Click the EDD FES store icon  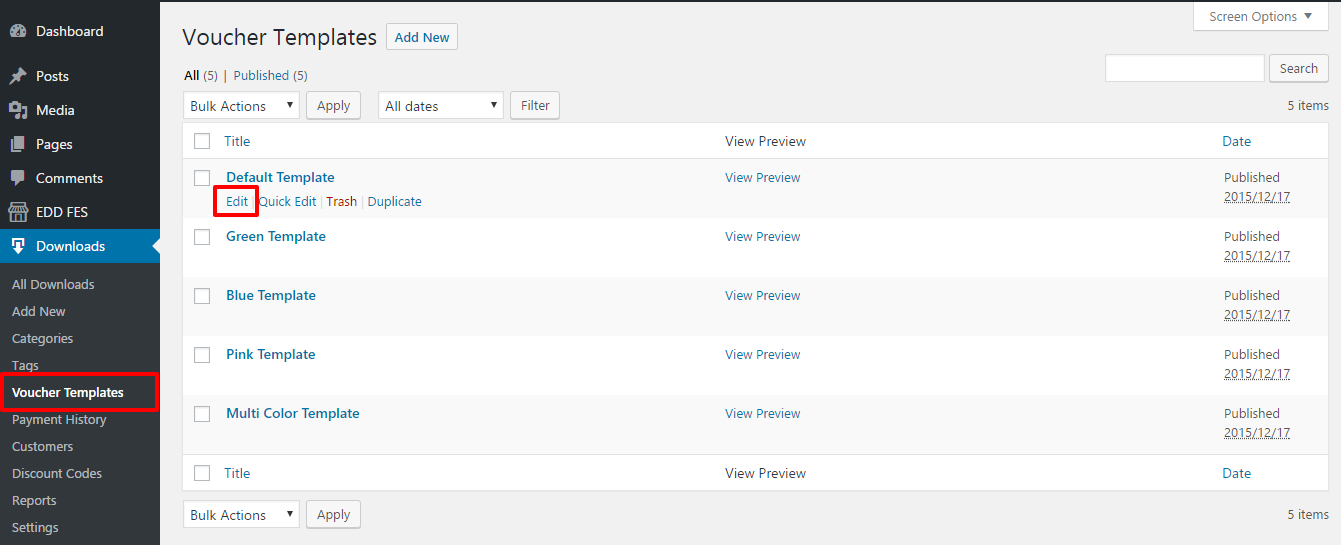click(x=18, y=212)
